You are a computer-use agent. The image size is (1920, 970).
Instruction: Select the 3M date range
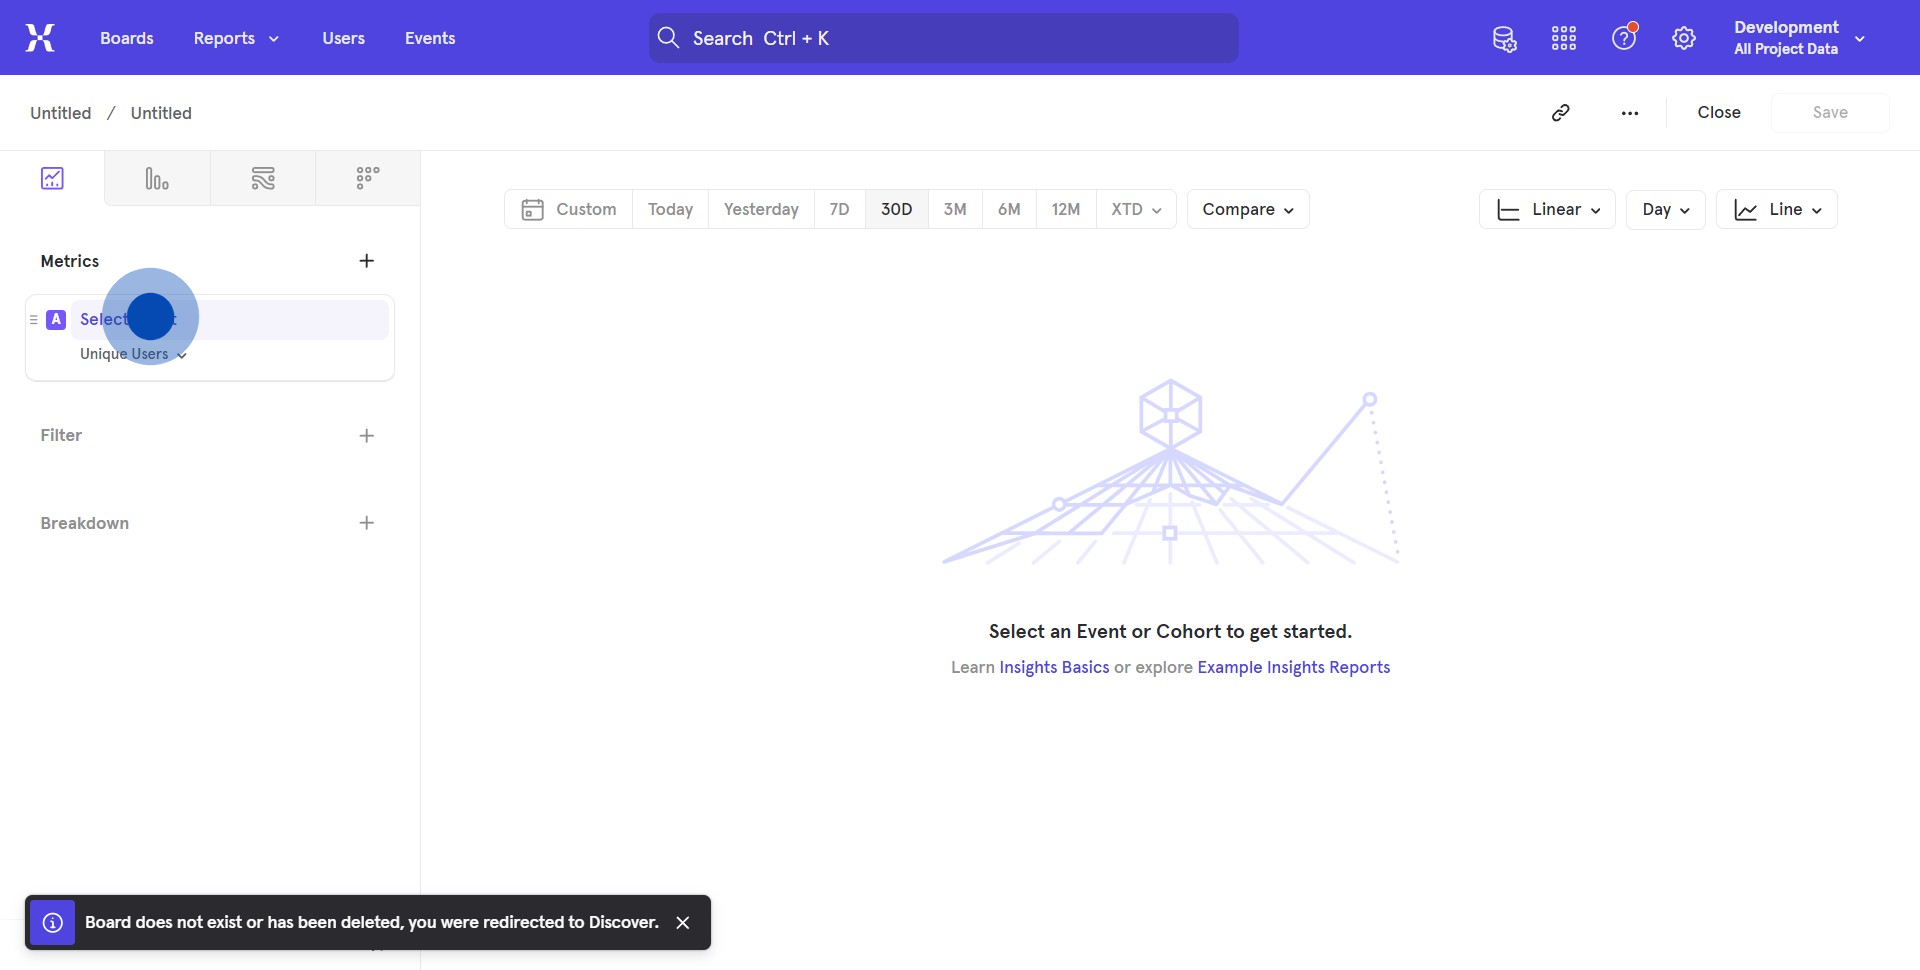tap(955, 210)
